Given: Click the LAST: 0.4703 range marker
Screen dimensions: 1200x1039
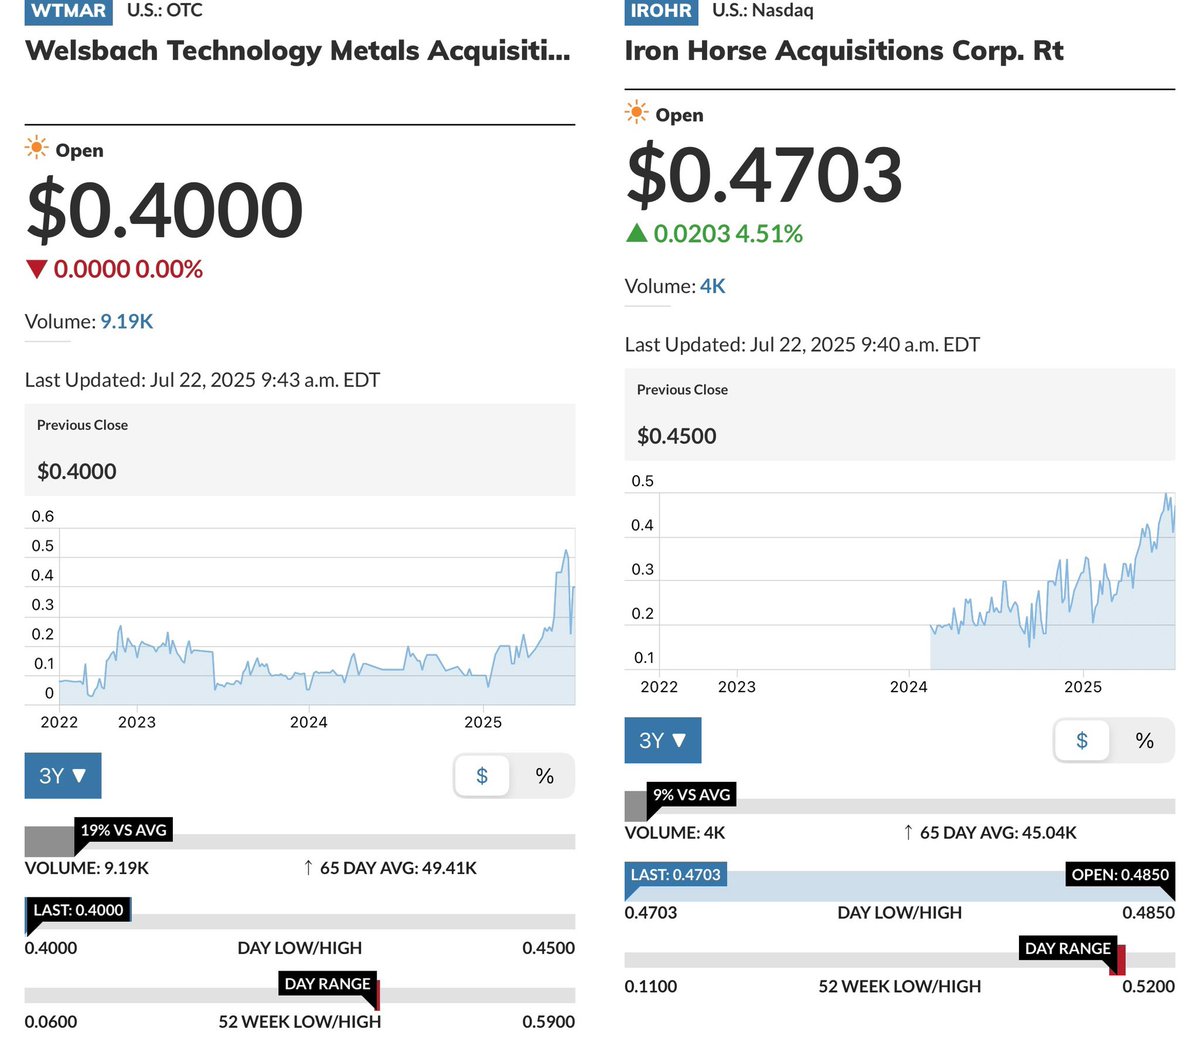Looking at the screenshot, I should [675, 874].
